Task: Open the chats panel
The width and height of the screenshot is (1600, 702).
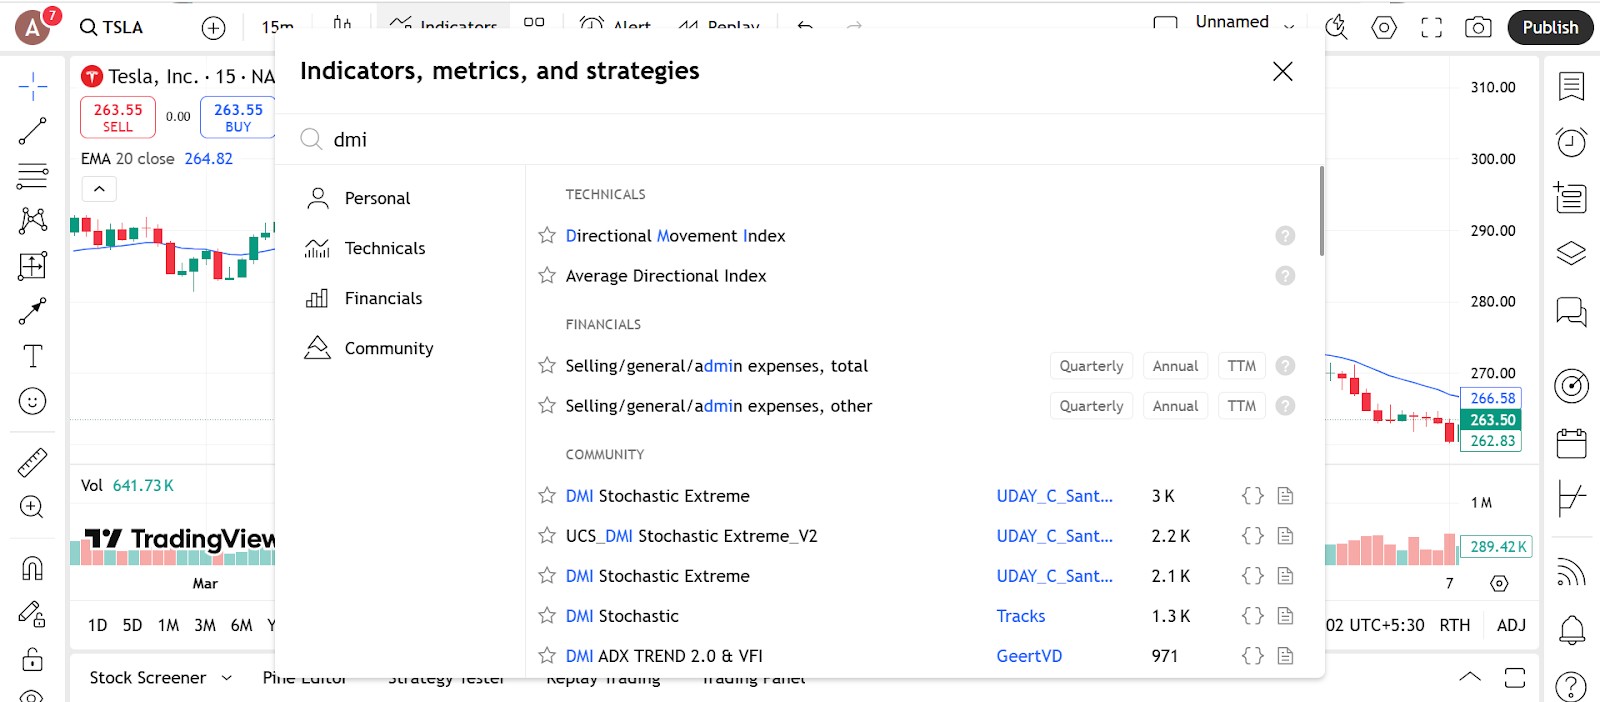Action: coord(1571,312)
